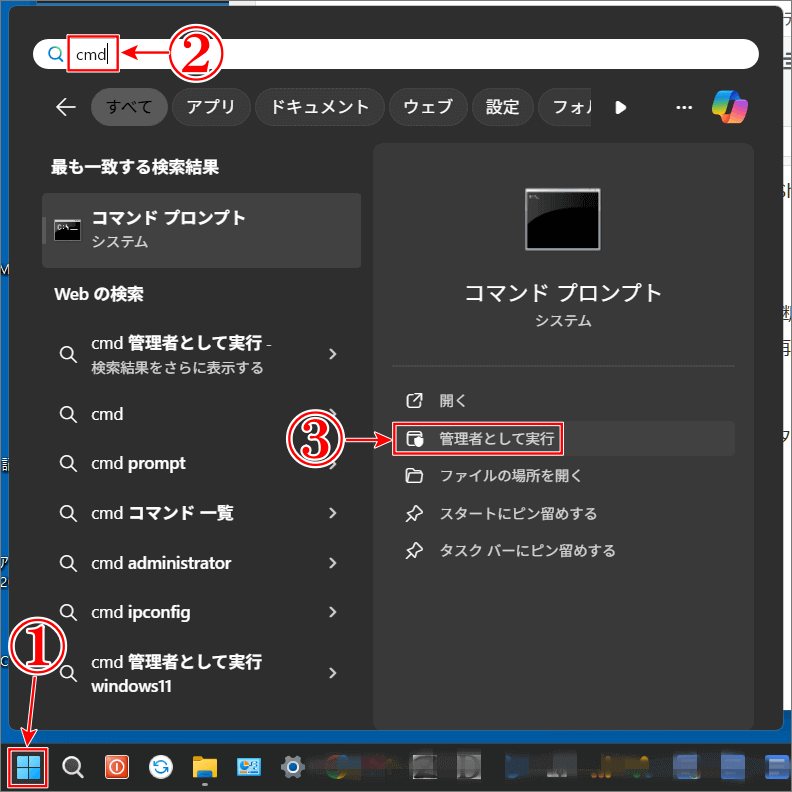This screenshot has height=792, width=792.
Task: Expand chevron for 'cmd administrator' suggestion
Action: click(x=332, y=563)
